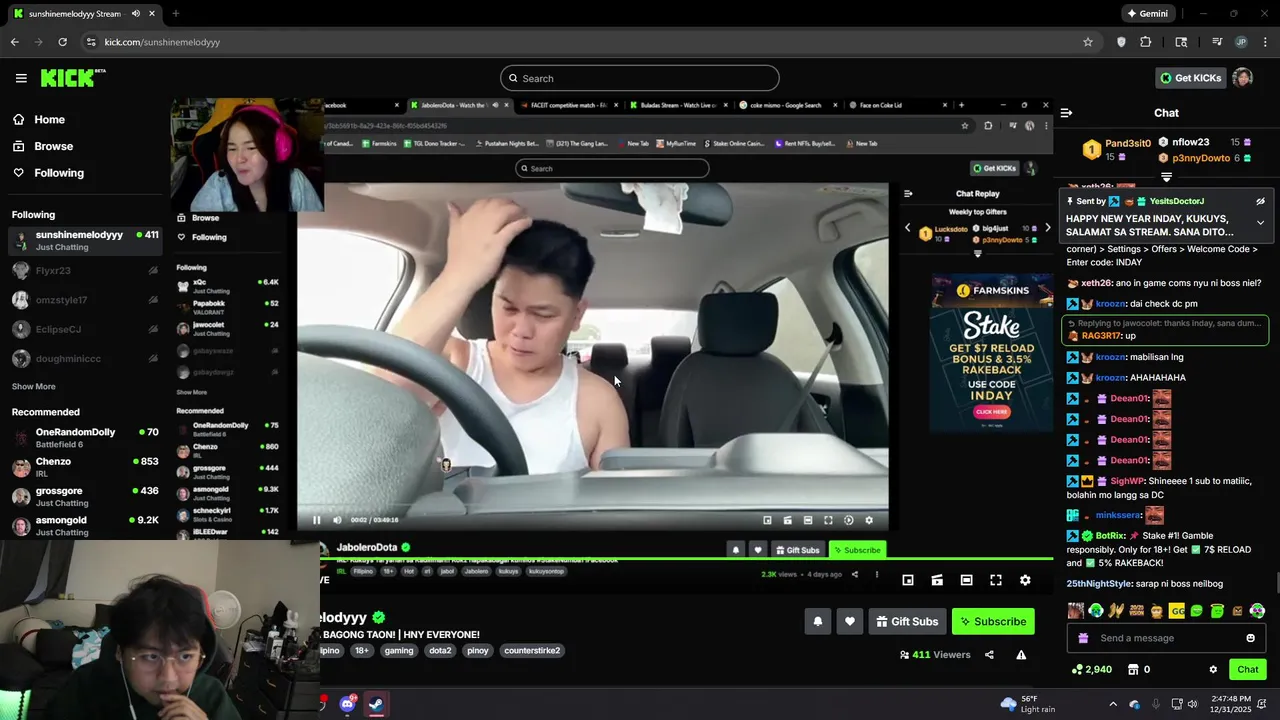Expand the weekly top gifters leaderboard
This screenshot has width=1280, height=720.
click(x=1166, y=177)
